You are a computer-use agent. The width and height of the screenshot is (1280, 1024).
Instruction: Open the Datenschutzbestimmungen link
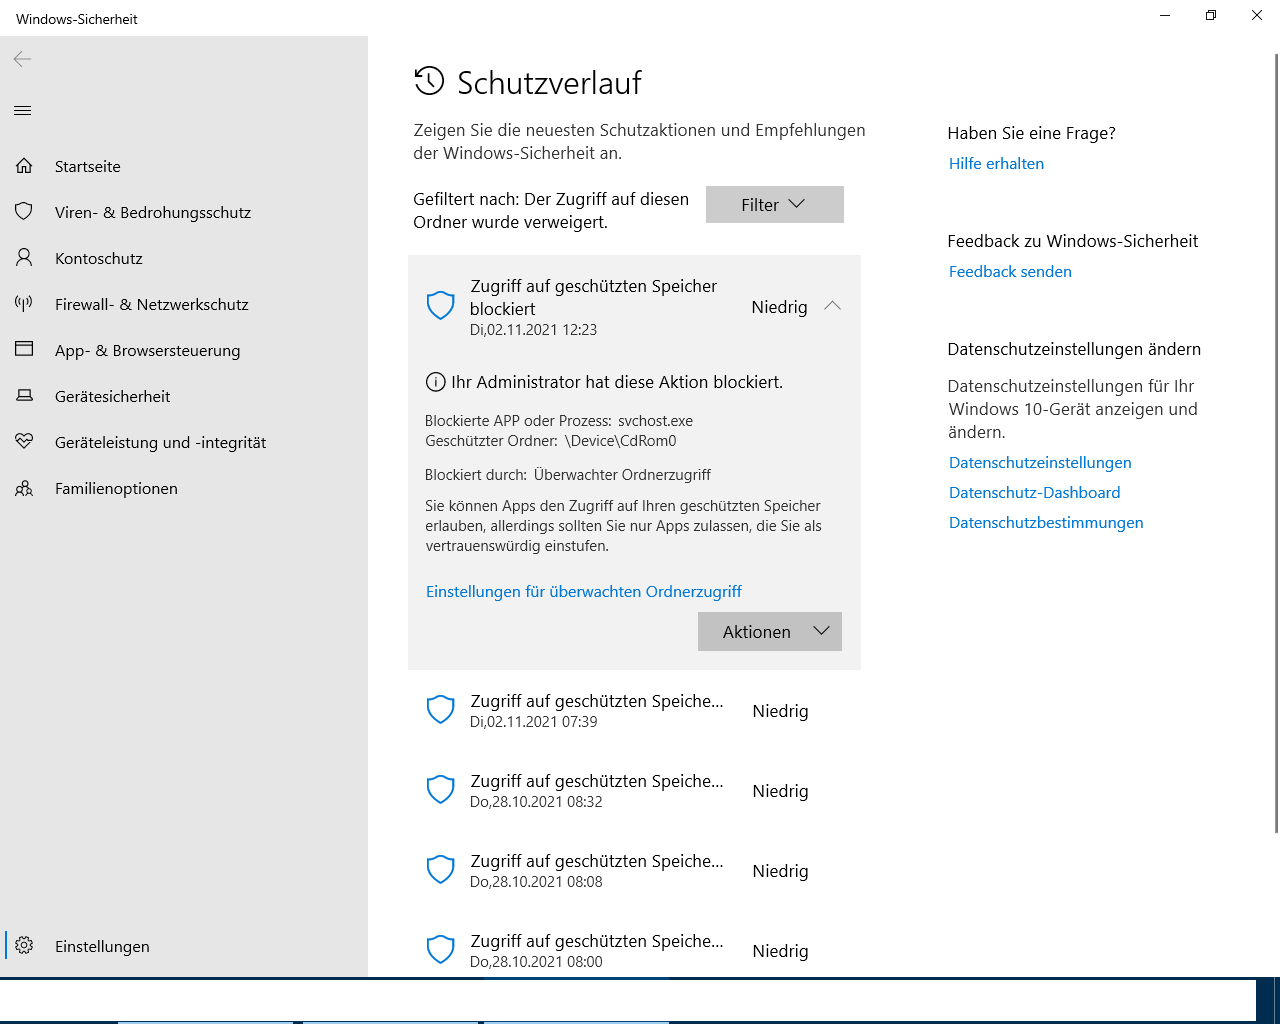point(1046,523)
